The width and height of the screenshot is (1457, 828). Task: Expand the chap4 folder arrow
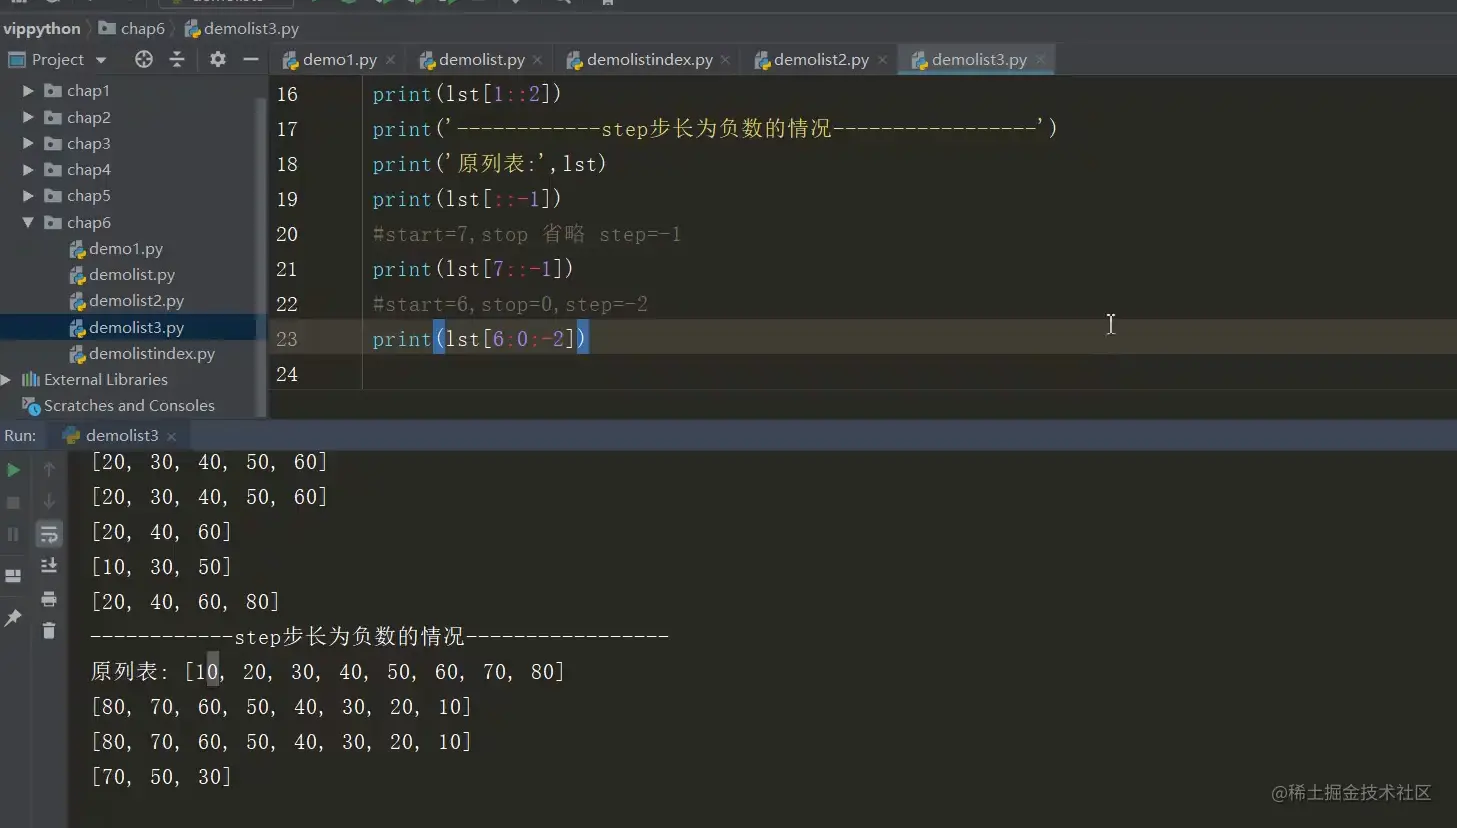click(x=28, y=170)
